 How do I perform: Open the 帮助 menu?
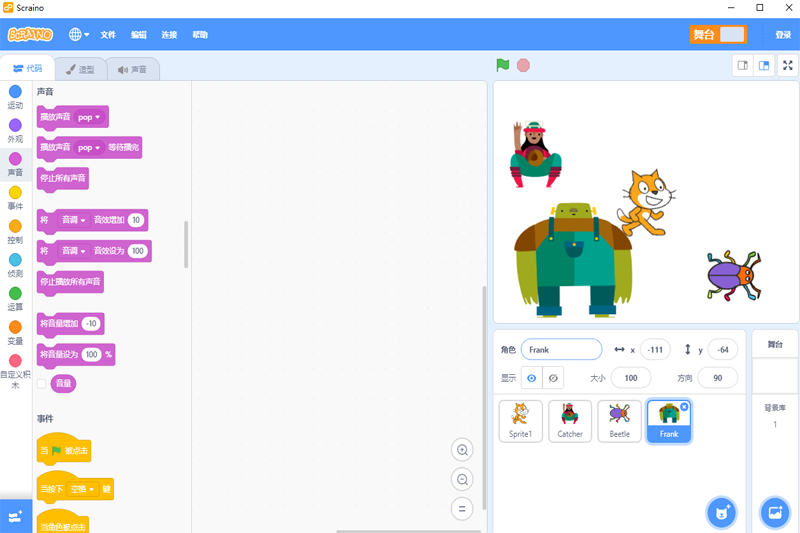point(200,35)
